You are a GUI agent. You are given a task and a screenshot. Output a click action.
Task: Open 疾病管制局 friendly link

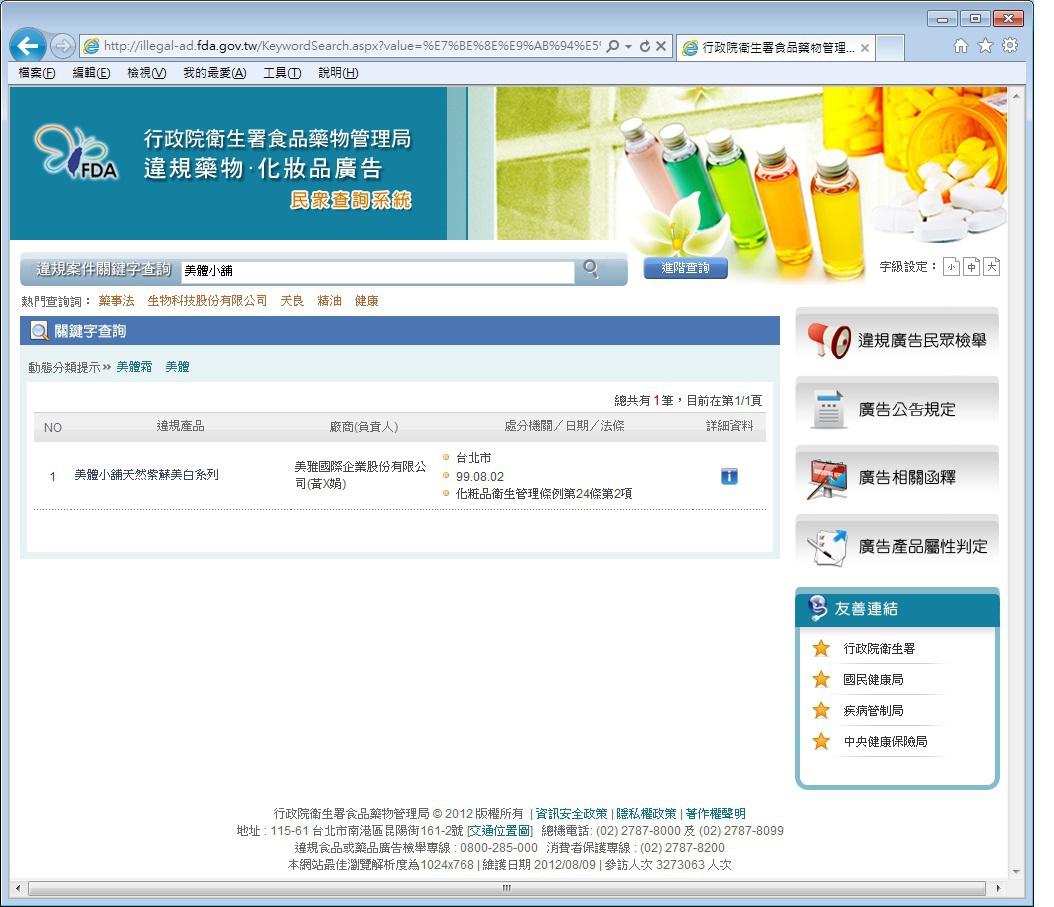[873, 711]
